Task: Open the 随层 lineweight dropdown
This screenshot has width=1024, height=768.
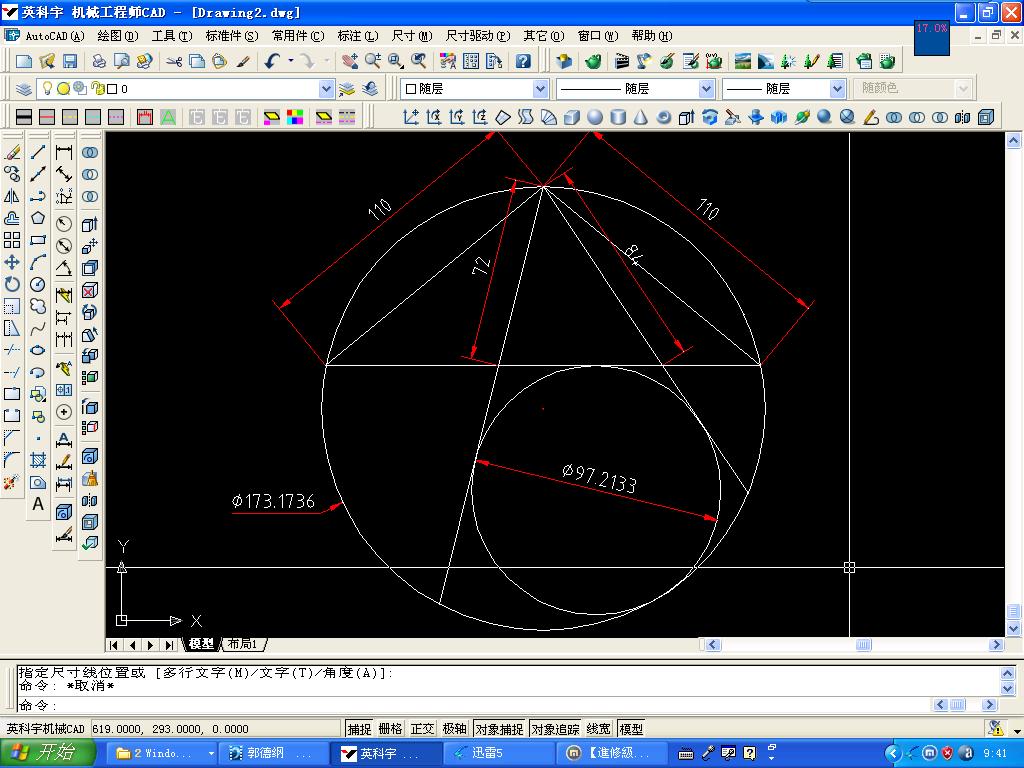Action: coord(838,89)
